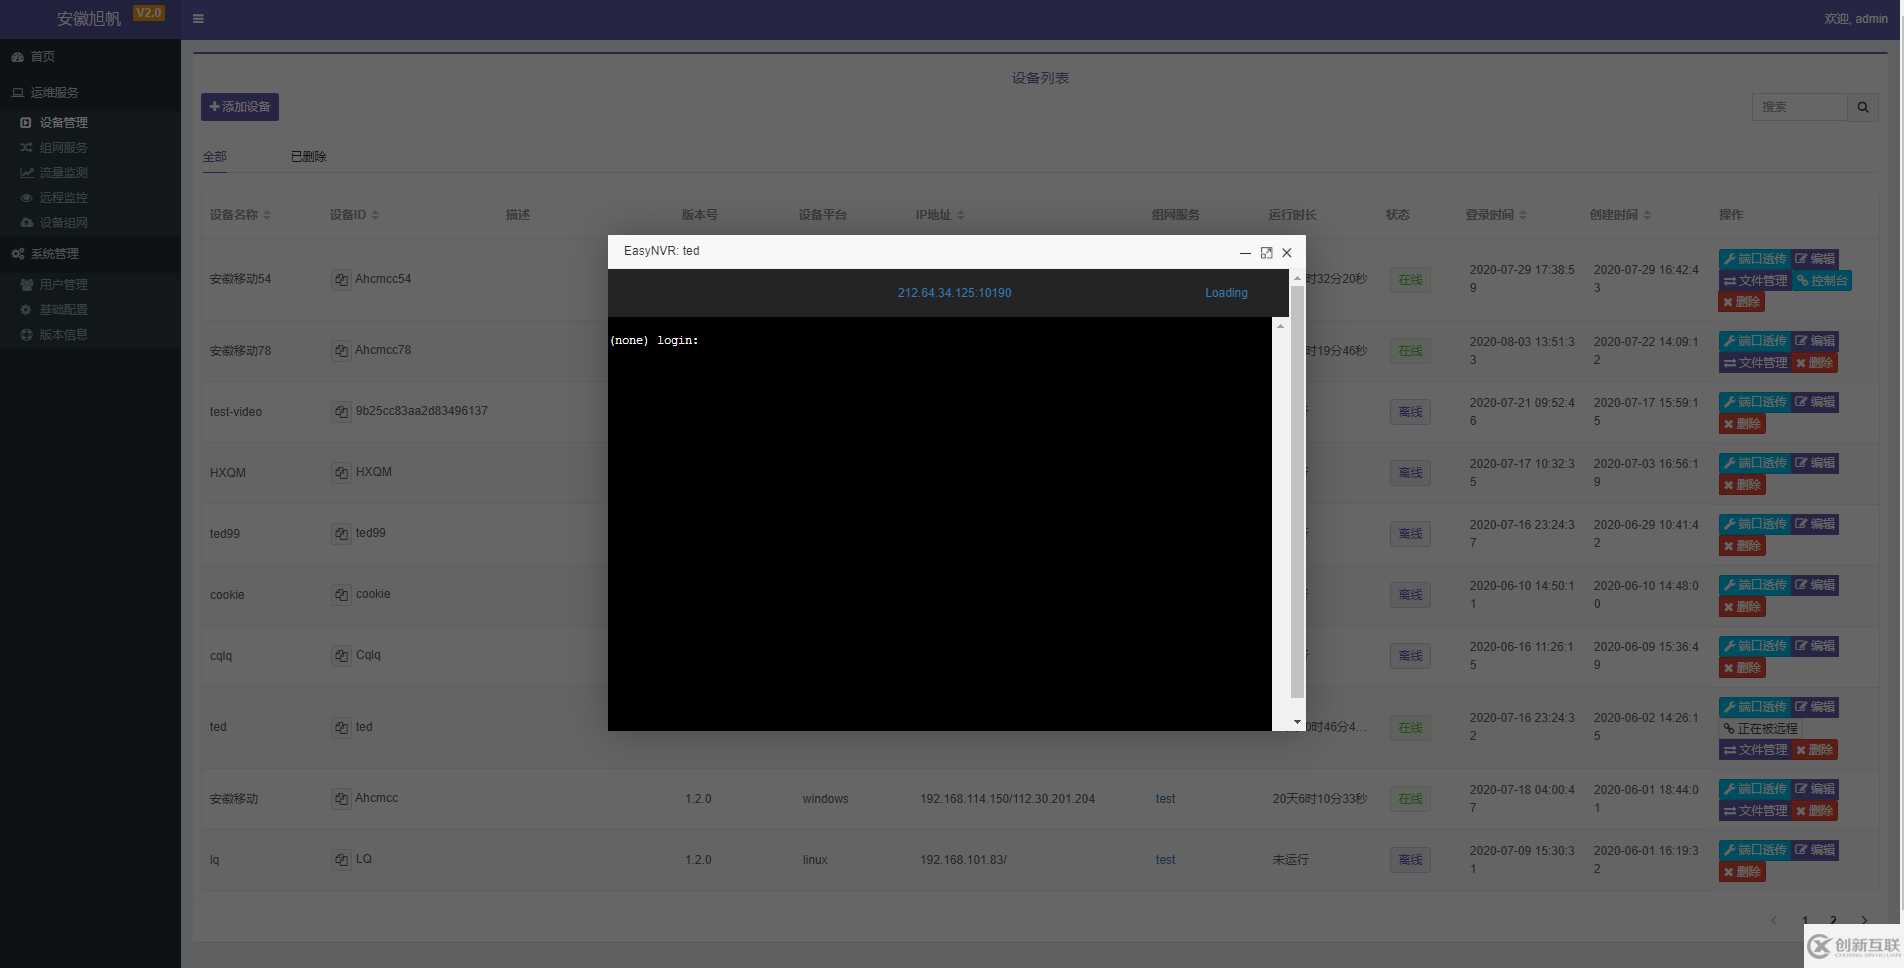Minimize the EasyNVR ted terminal dialog

(x=1245, y=253)
